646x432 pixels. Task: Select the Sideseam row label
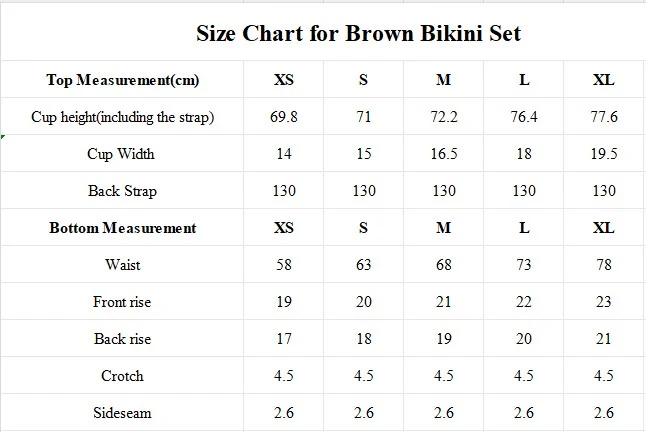tap(122, 413)
